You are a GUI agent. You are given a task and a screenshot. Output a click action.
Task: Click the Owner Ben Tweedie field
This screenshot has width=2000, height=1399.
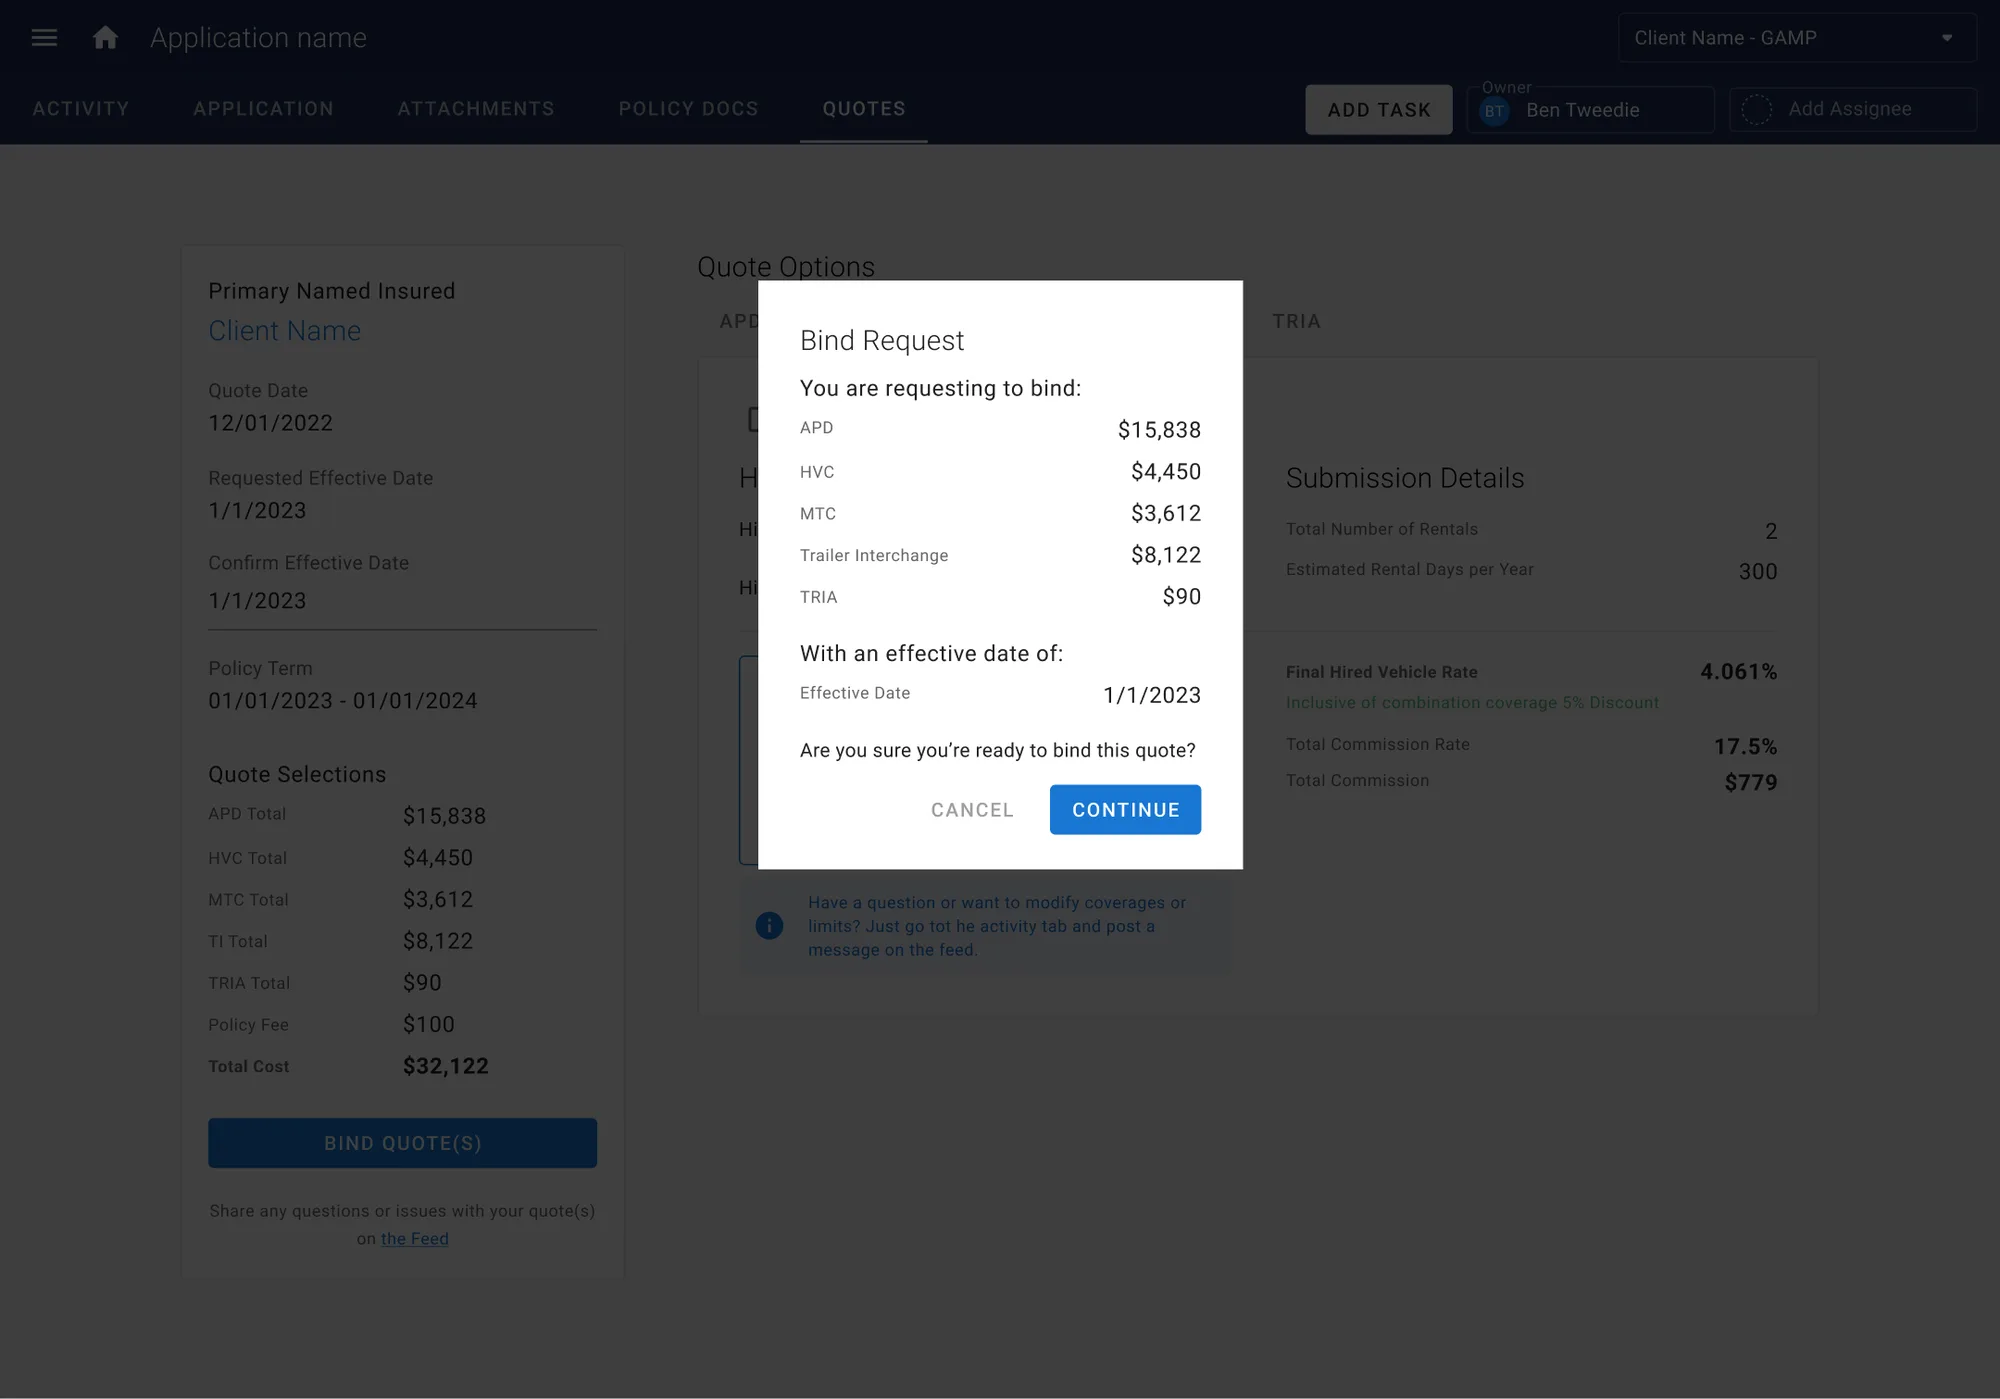(x=1590, y=110)
